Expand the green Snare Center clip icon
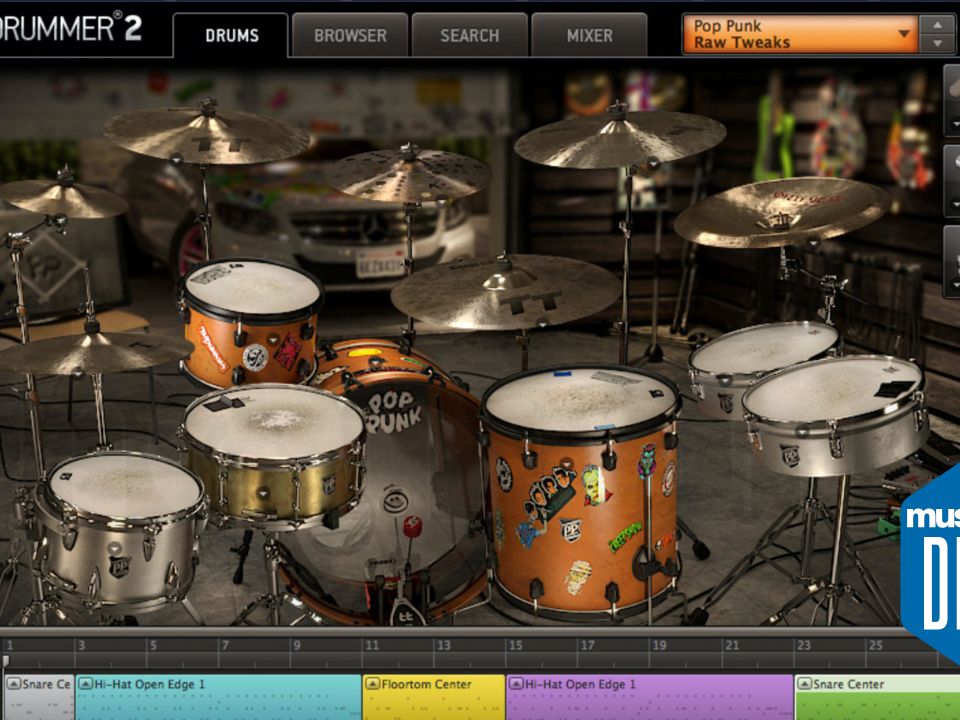 point(804,684)
